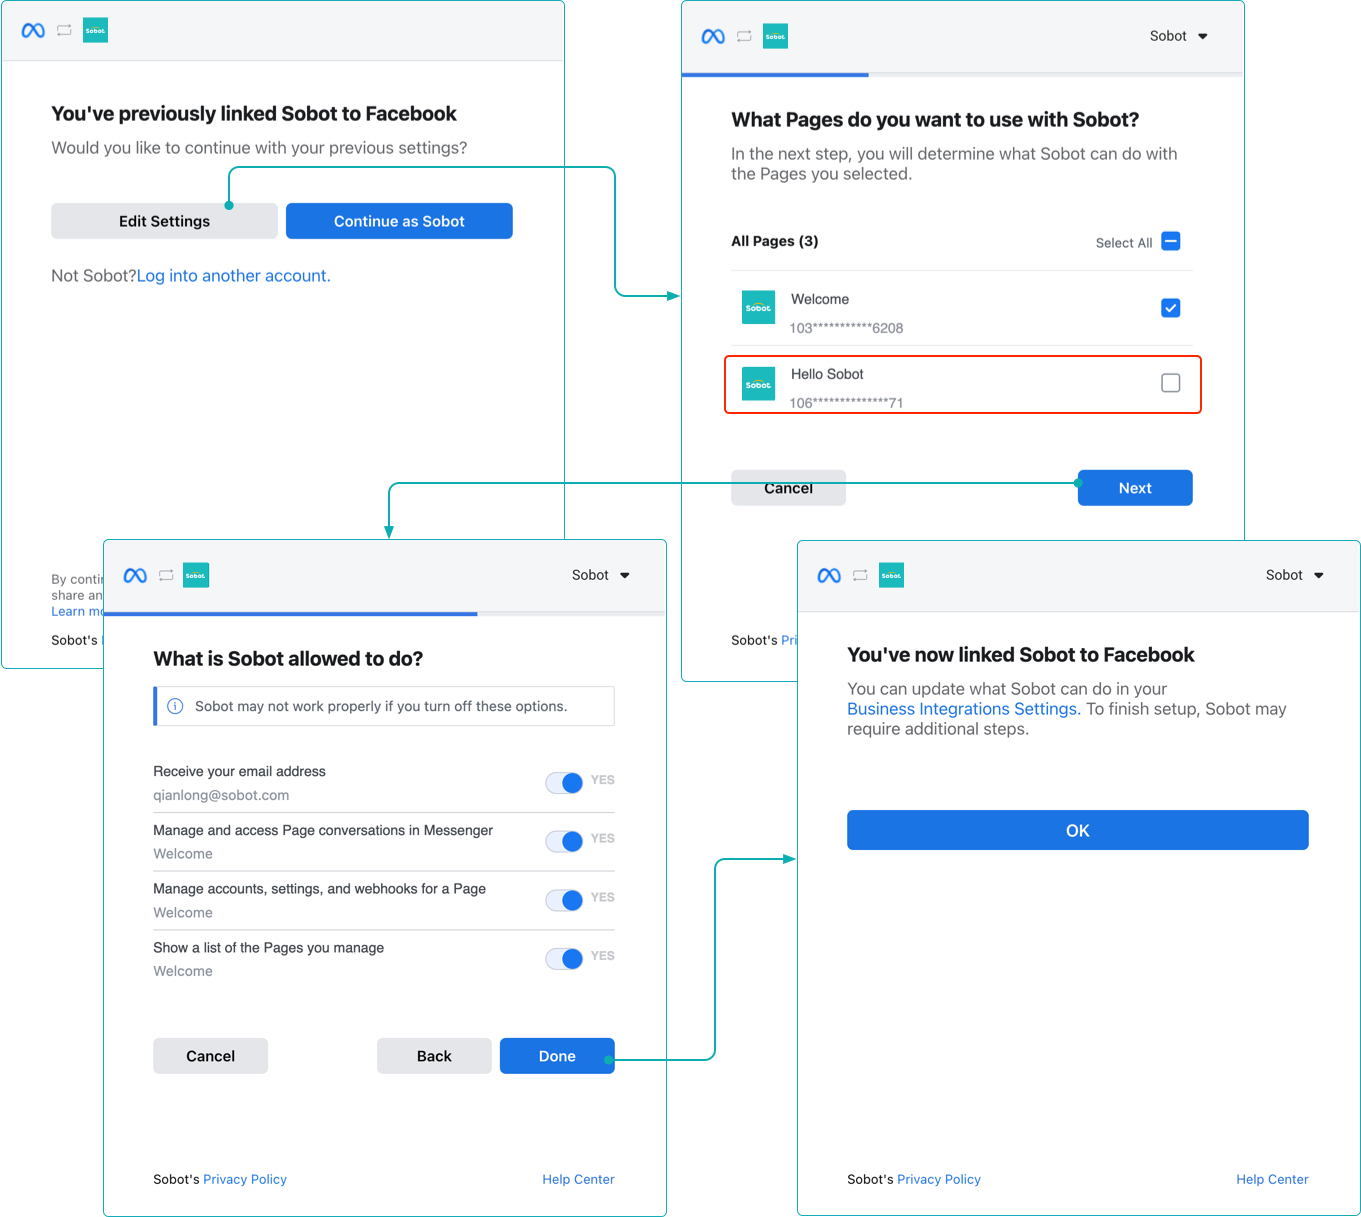Click the 'Welcome' page name in the Pages list

tap(820, 299)
